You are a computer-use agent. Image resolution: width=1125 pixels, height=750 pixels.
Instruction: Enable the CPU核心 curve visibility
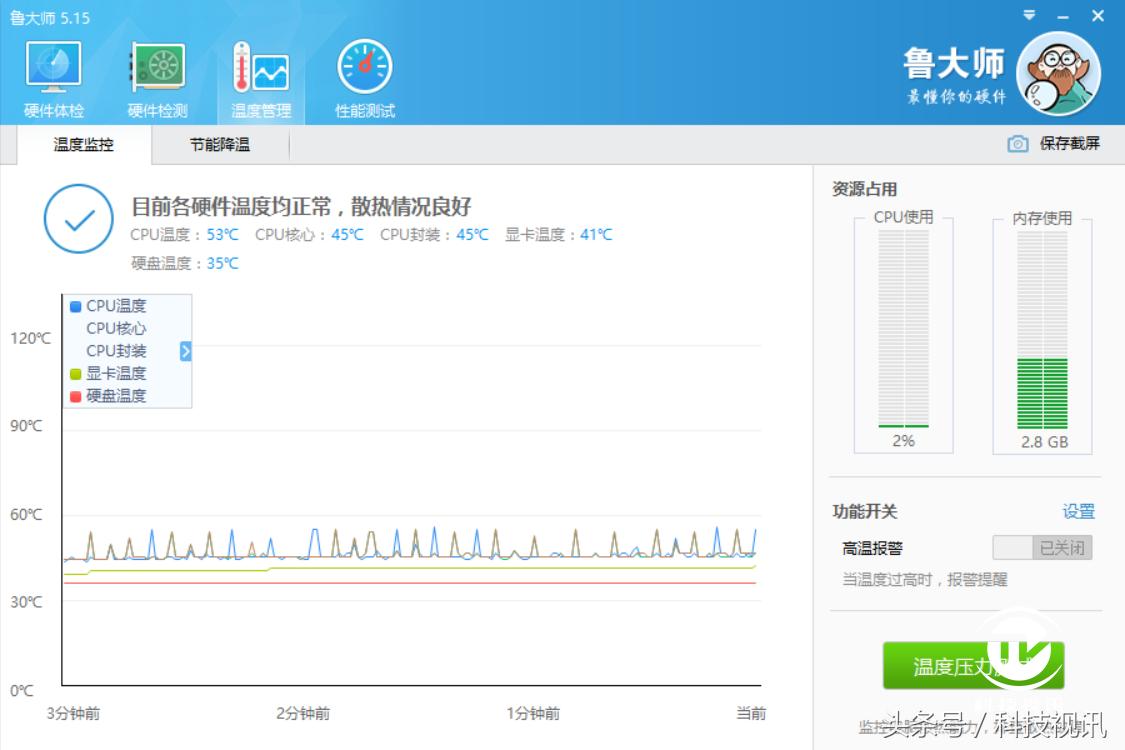[x=111, y=328]
